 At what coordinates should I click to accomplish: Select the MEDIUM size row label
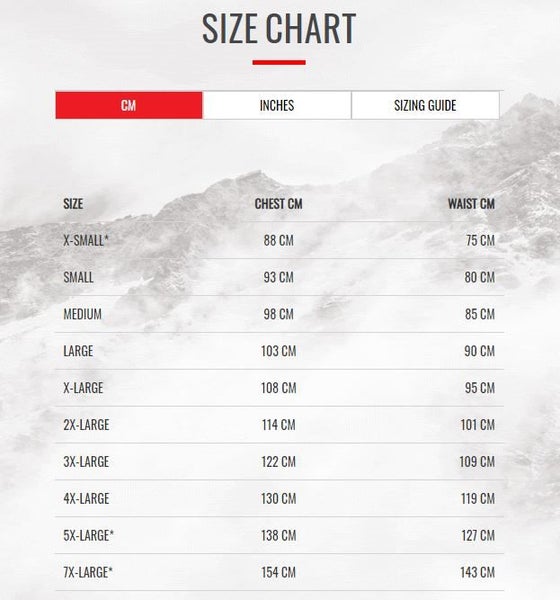pos(83,314)
